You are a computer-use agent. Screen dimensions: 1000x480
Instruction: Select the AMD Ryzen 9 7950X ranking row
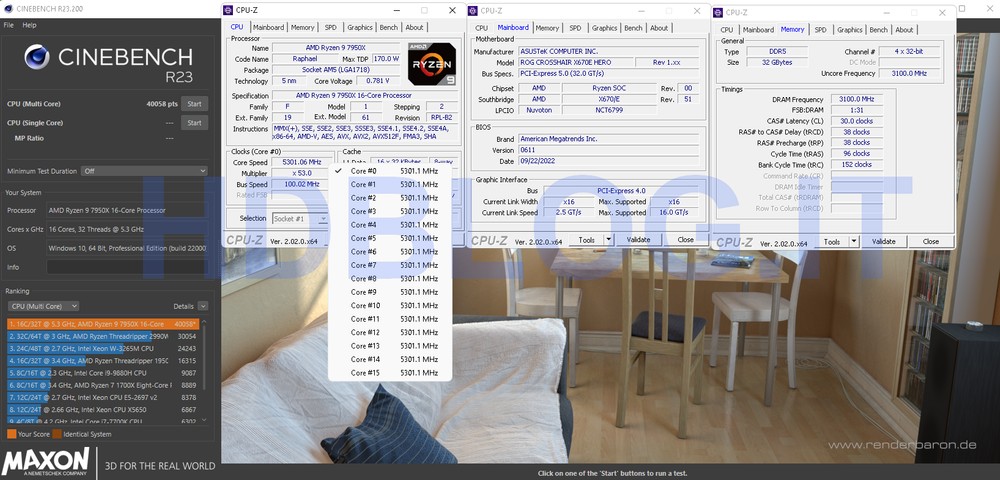pyautogui.click(x=103, y=324)
